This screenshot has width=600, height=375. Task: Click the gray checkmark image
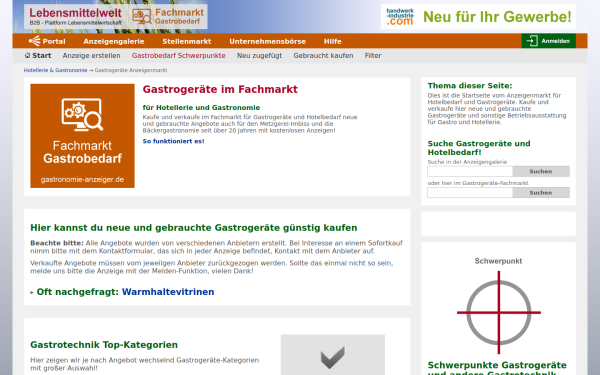point(333,356)
